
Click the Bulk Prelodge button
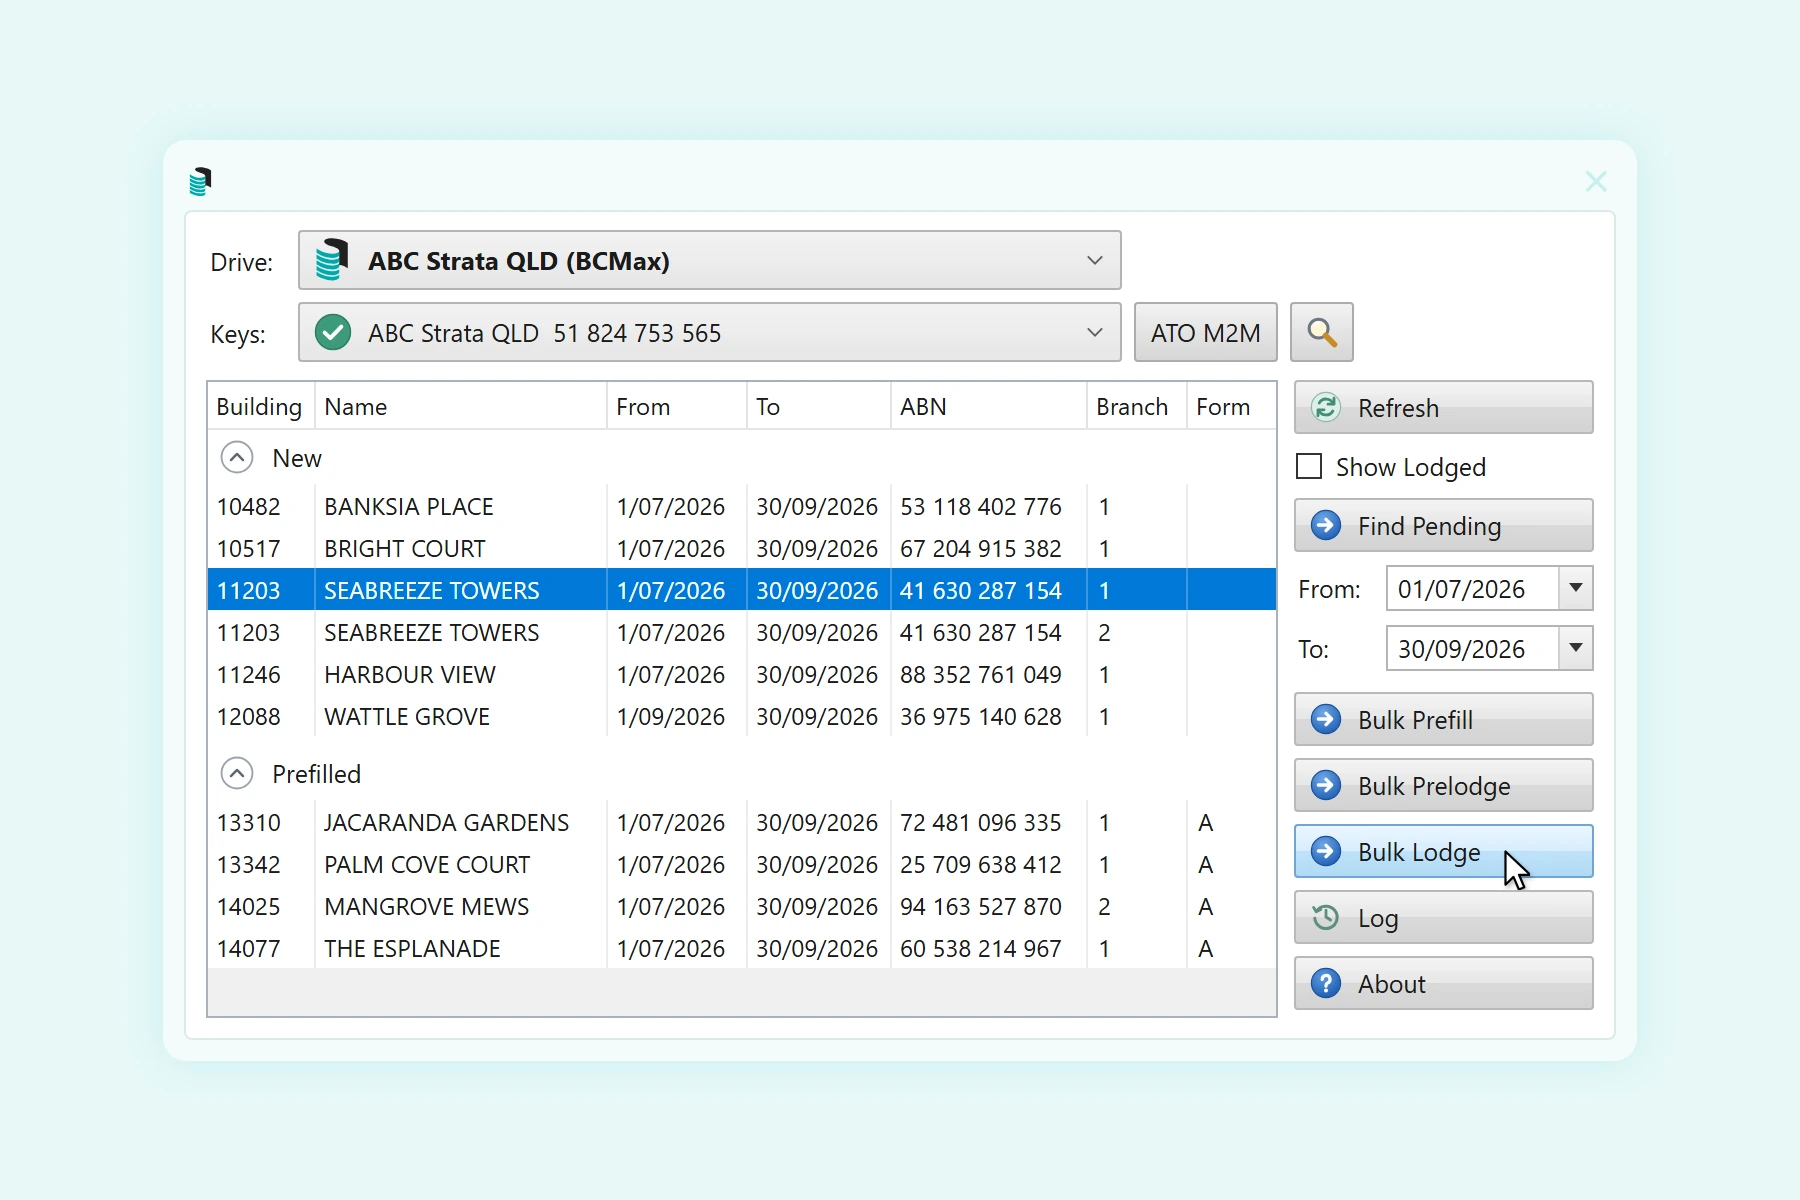[x=1444, y=786]
